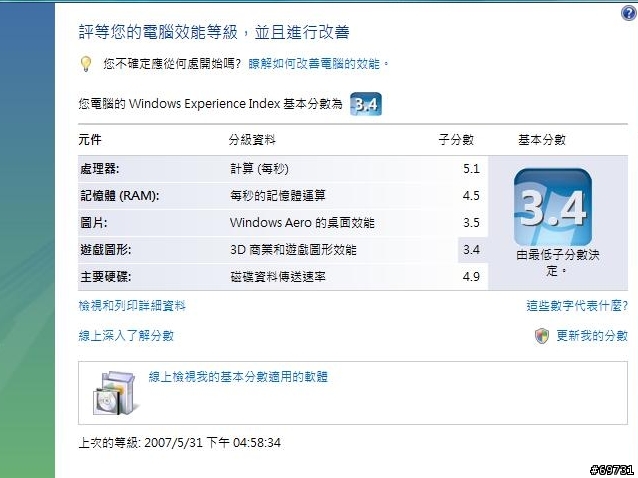Click the light bulb tip icon
The height and width of the screenshot is (478, 638).
(86, 64)
